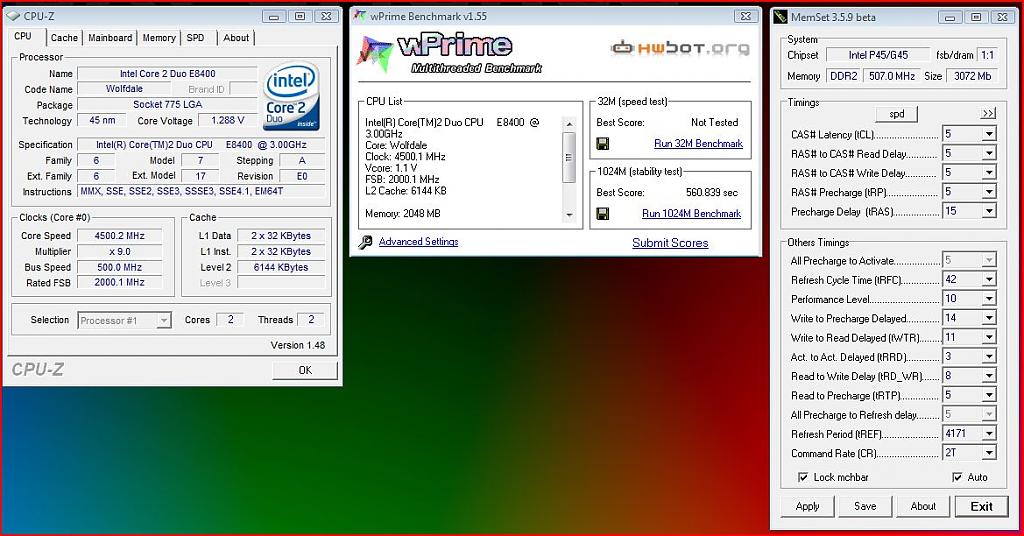Click the >> expand button in MemSet Timings
The image size is (1024, 536).
(x=988, y=114)
